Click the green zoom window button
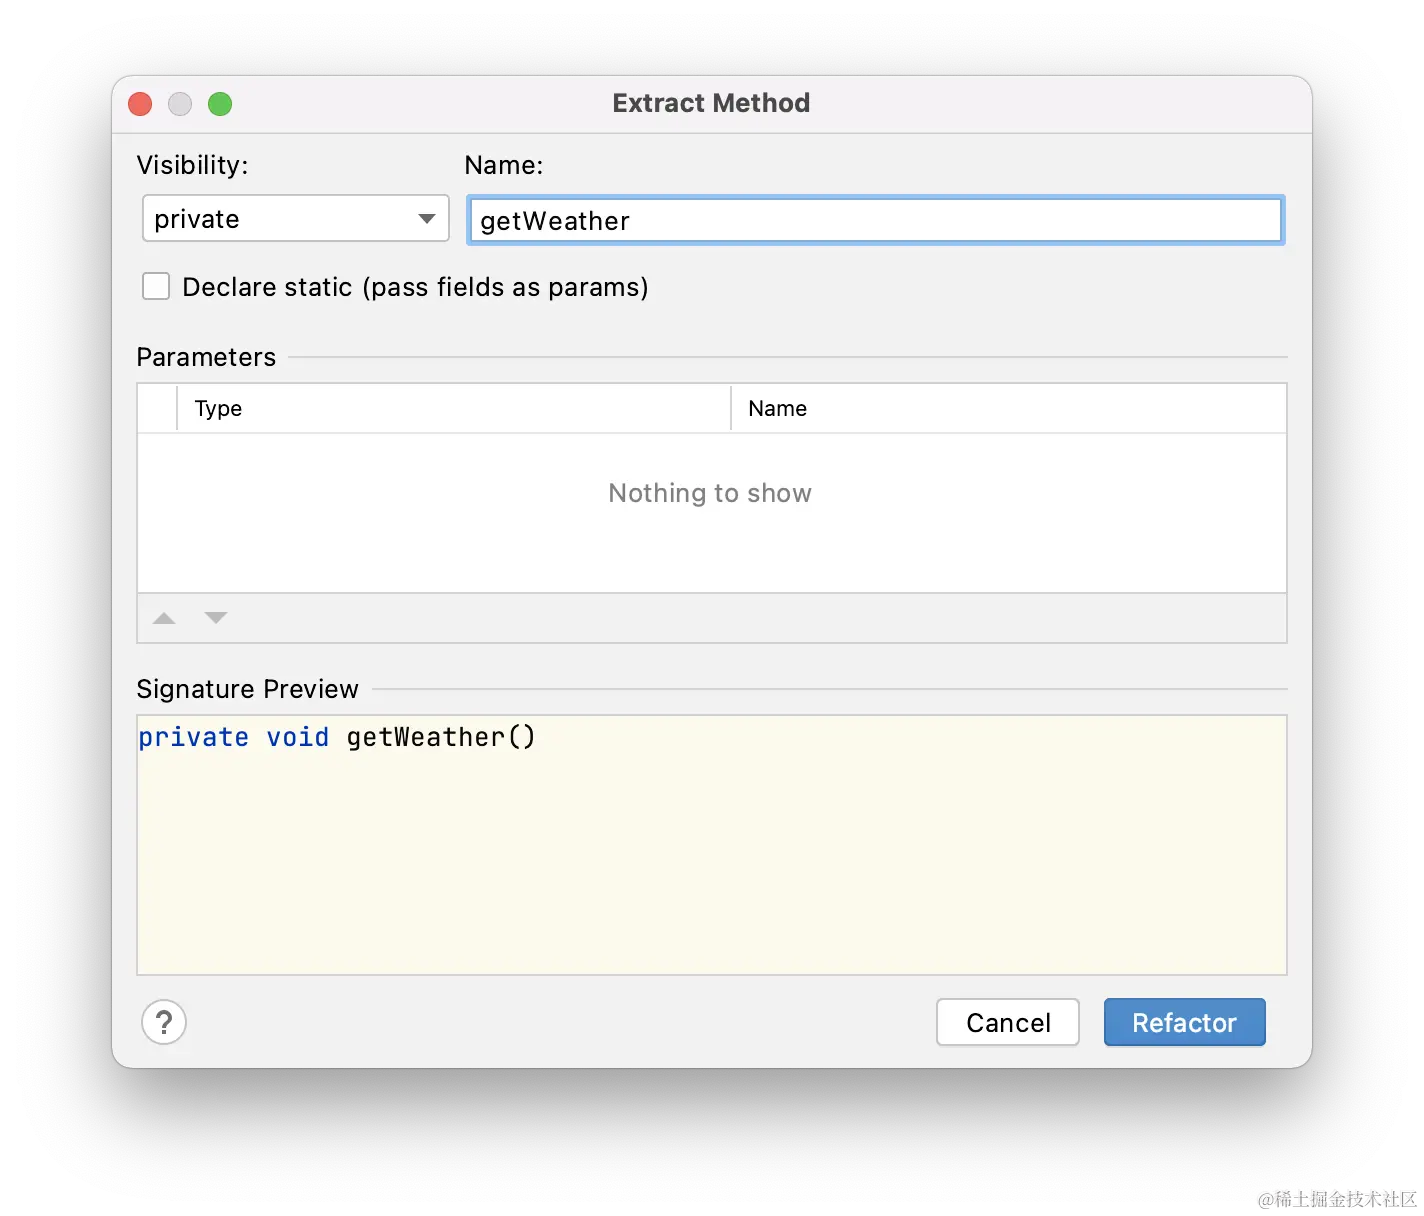The image size is (1424, 1216). click(220, 104)
